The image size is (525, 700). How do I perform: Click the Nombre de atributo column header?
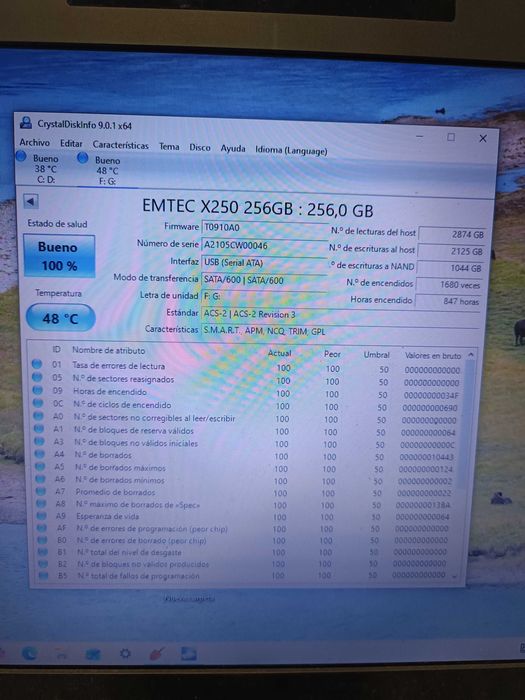pos(109,350)
